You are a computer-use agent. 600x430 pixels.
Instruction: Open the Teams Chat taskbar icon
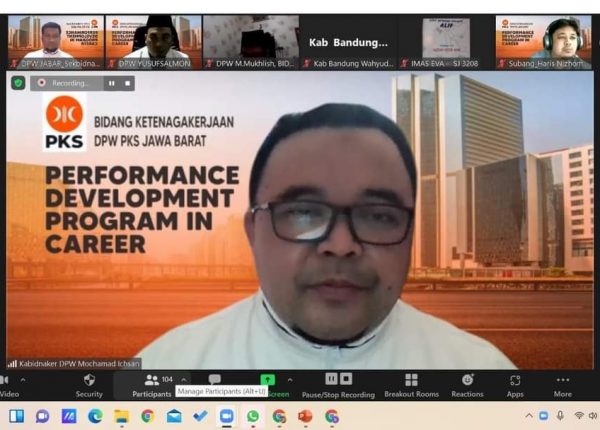[x=42, y=416]
